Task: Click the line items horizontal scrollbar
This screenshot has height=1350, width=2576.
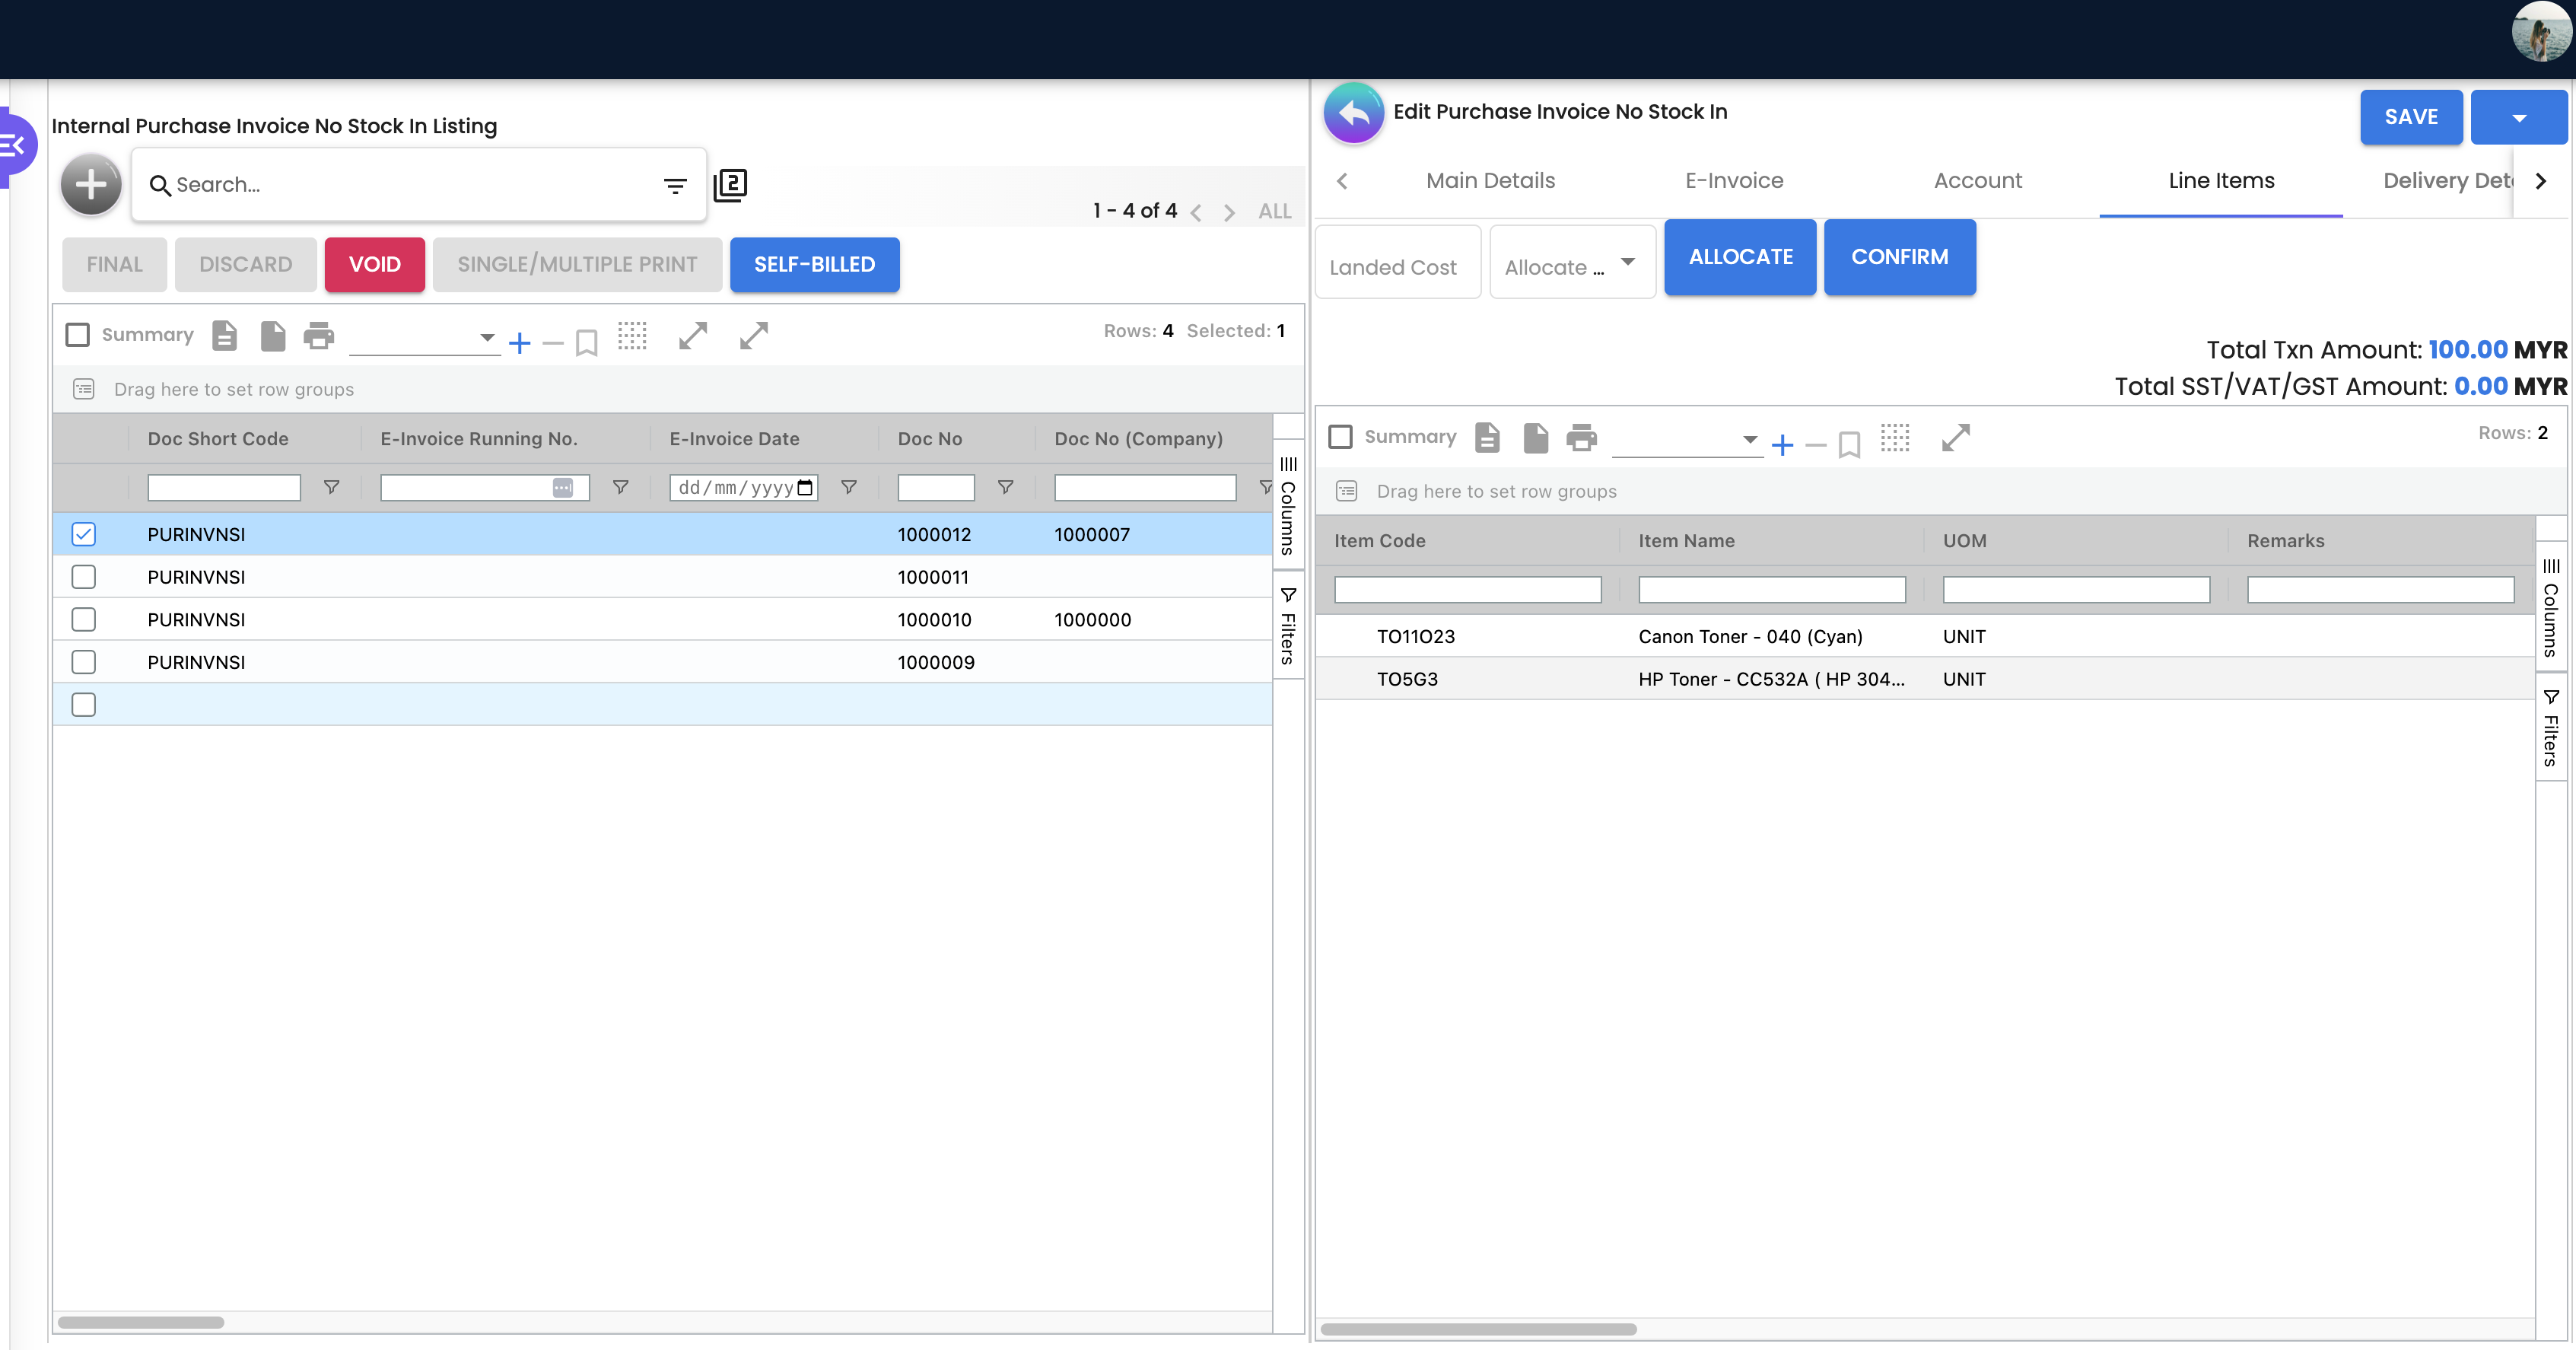Action: tap(1478, 1329)
